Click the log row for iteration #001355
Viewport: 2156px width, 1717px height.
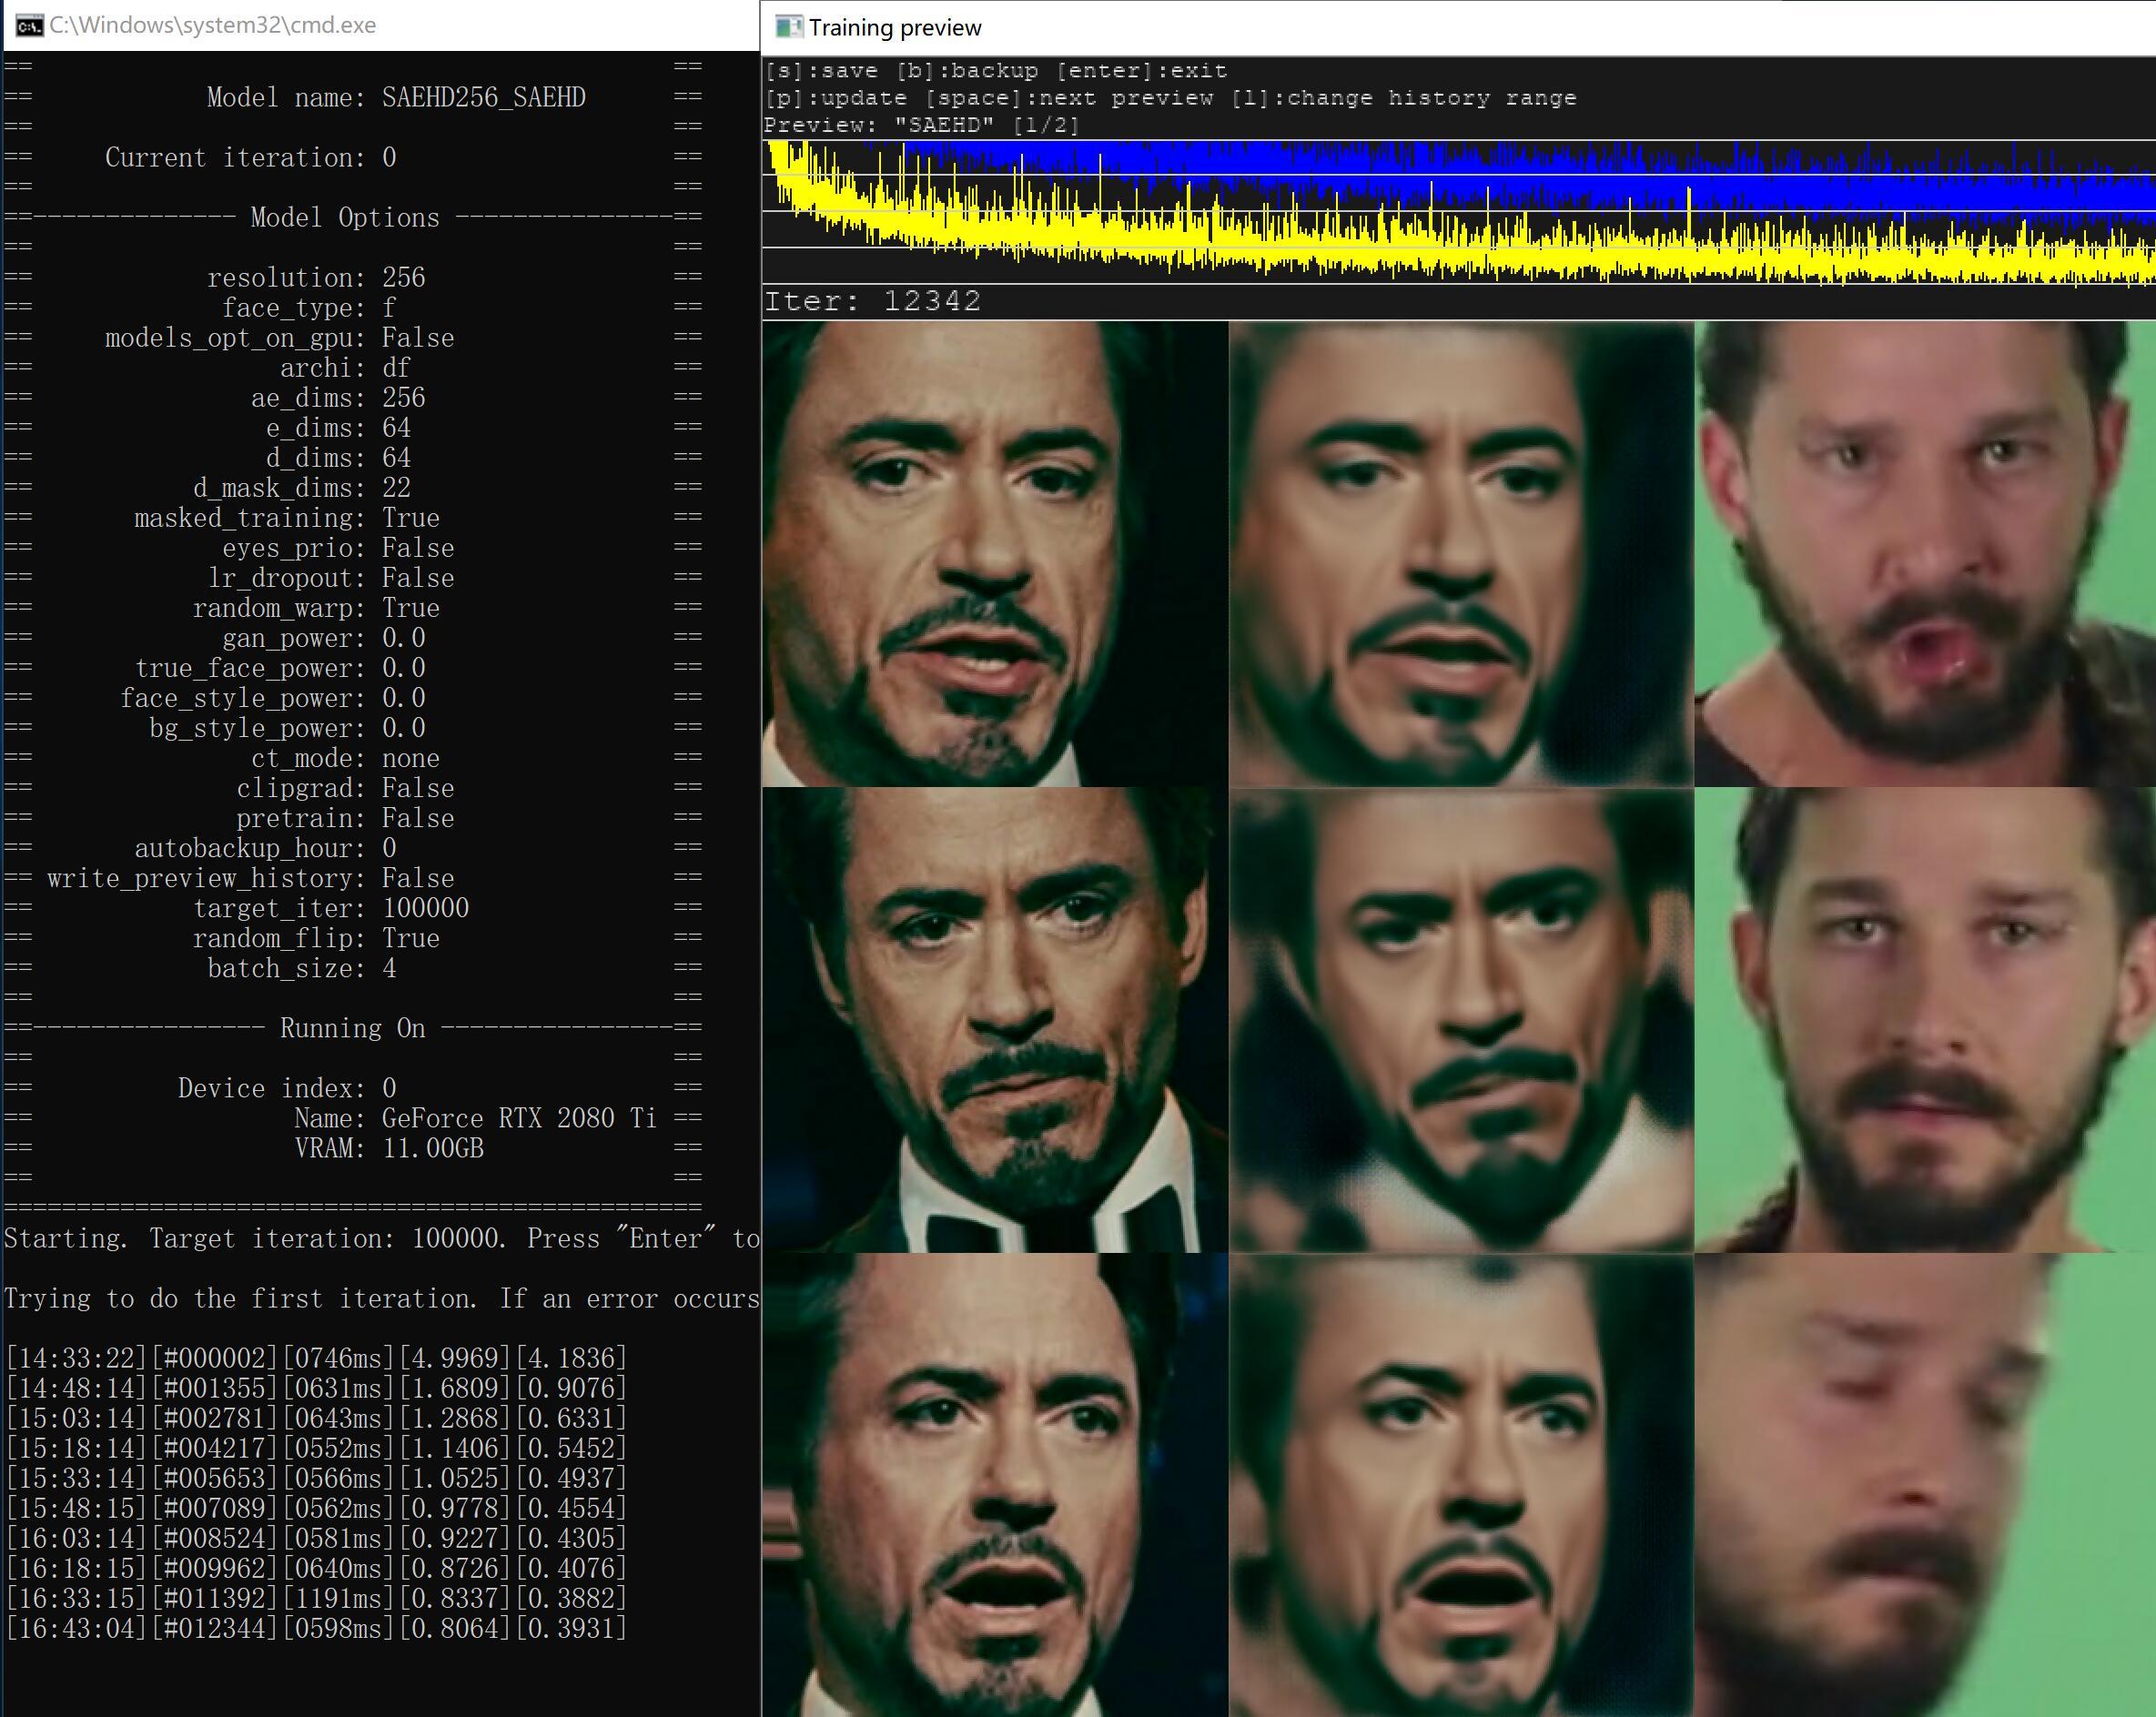(316, 1388)
